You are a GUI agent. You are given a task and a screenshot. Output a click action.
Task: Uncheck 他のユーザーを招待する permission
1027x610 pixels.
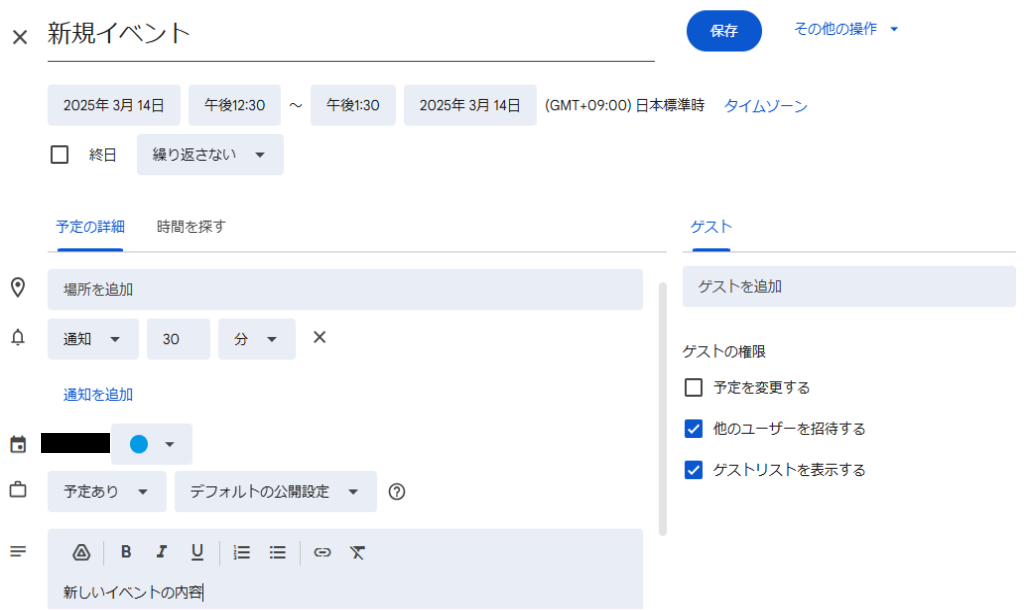point(694,429)
